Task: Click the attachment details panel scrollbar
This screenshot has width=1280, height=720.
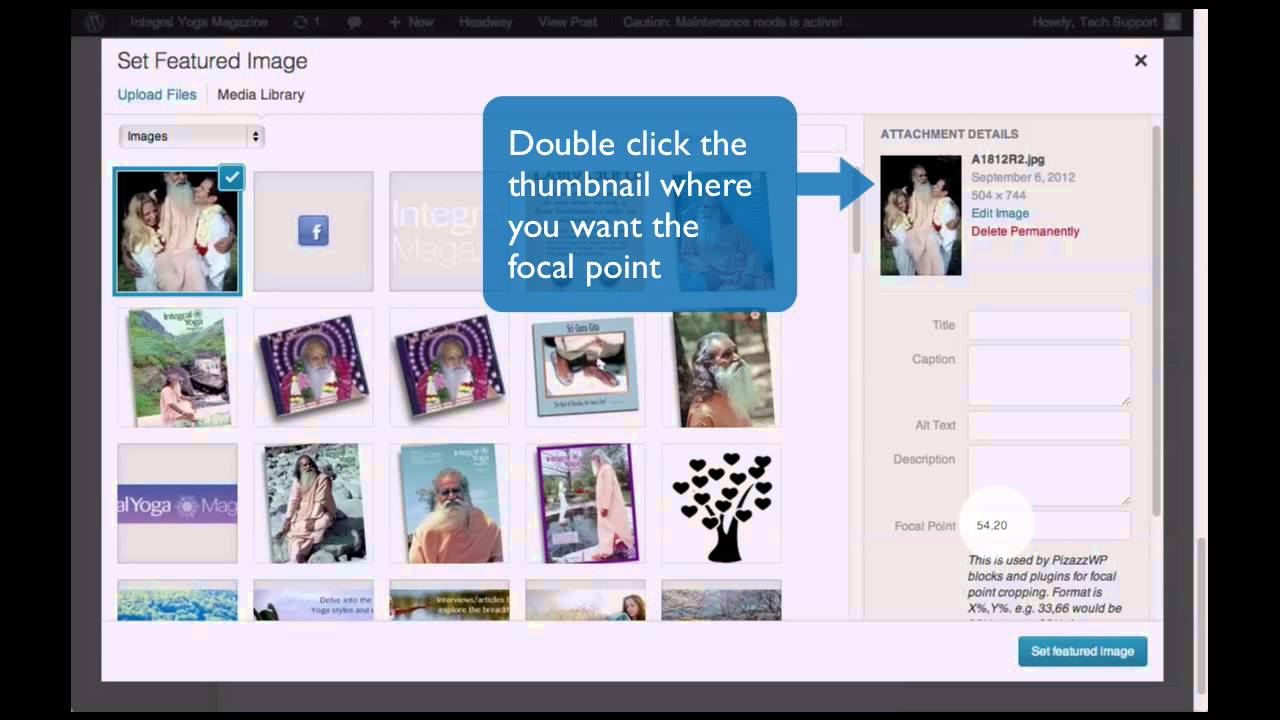Action: (1157, 320)
